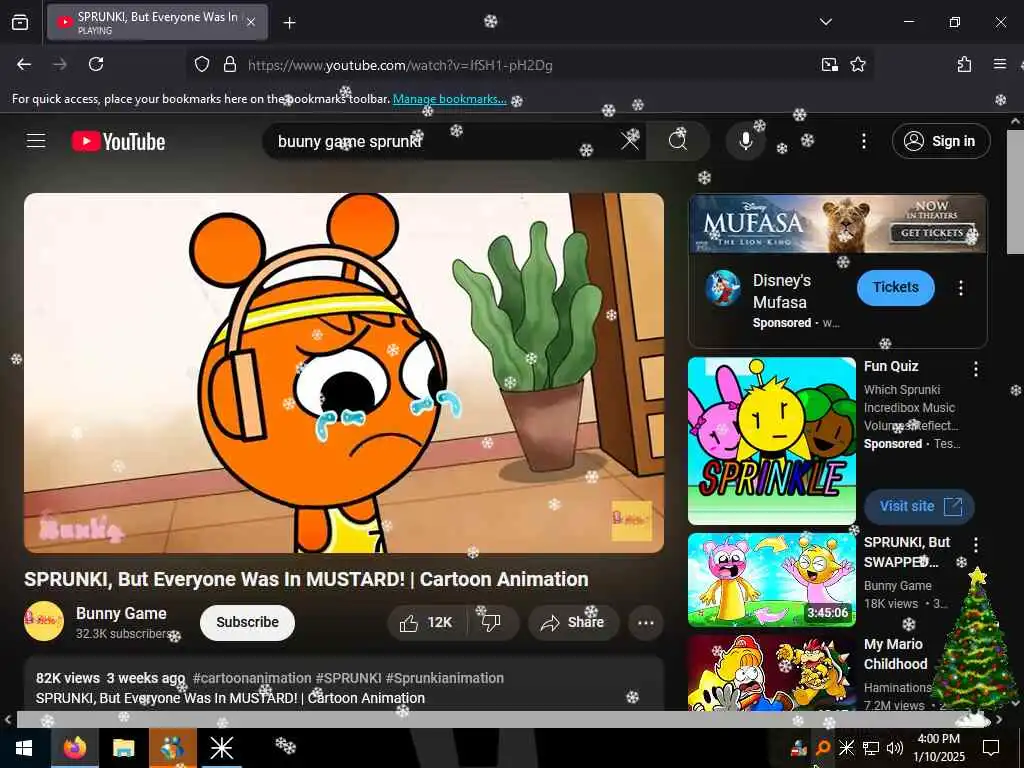Screen dimensions: 1024x768
Task: Open the Bunny Game channel name
Action: 121,613
